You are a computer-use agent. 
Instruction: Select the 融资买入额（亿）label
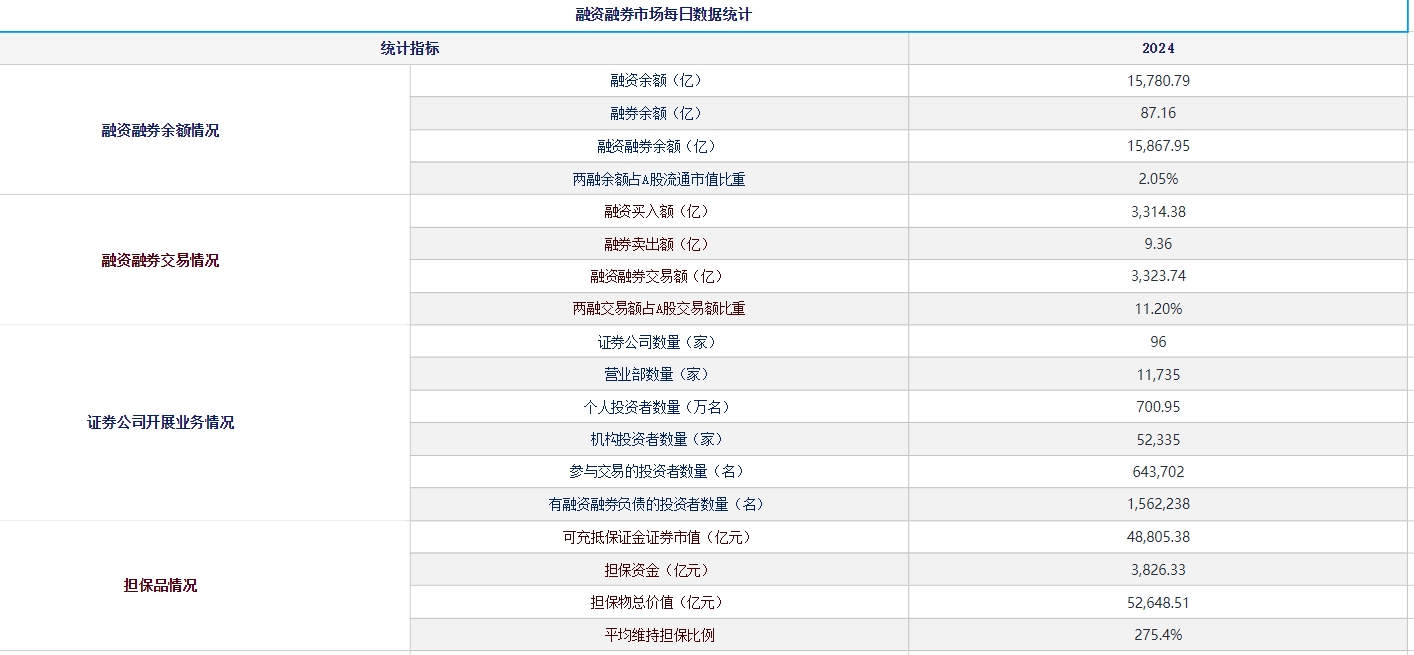[660, 211]
